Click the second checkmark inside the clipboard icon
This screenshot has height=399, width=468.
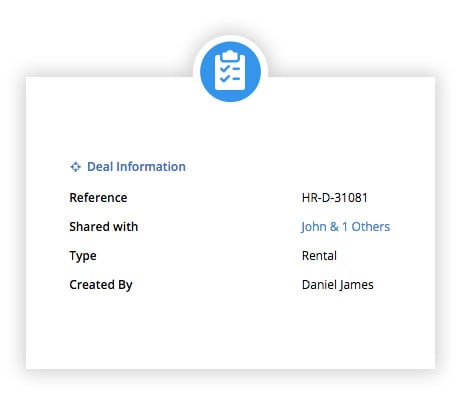click(225, 79)
